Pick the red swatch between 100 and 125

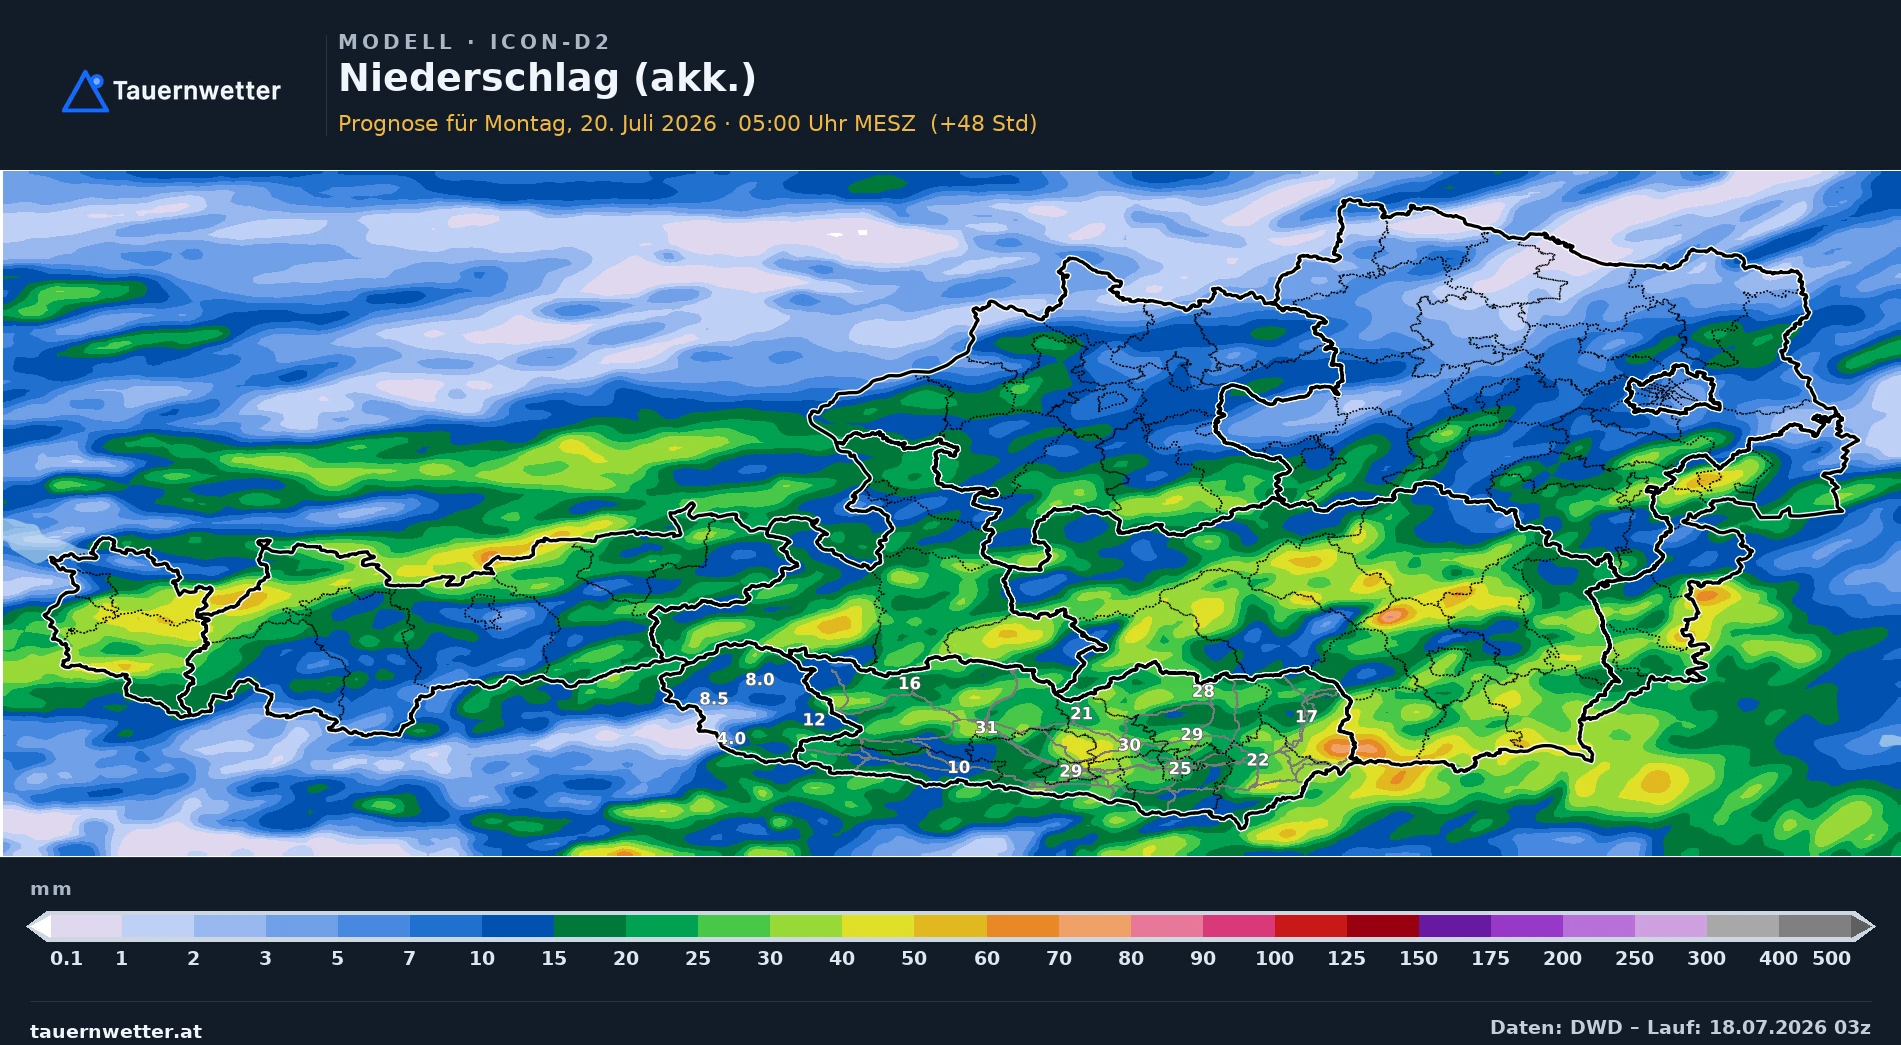(x=1311, y=926)
